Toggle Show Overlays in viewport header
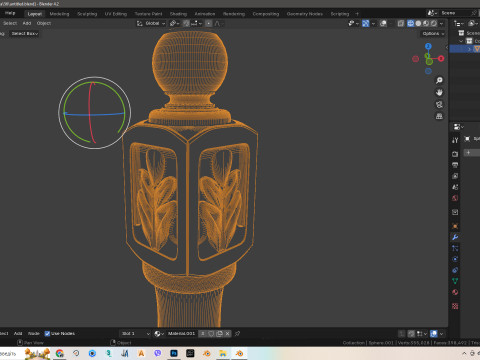Image resolution: width=480 pixels, height=360 pixels. coord(383,23)
